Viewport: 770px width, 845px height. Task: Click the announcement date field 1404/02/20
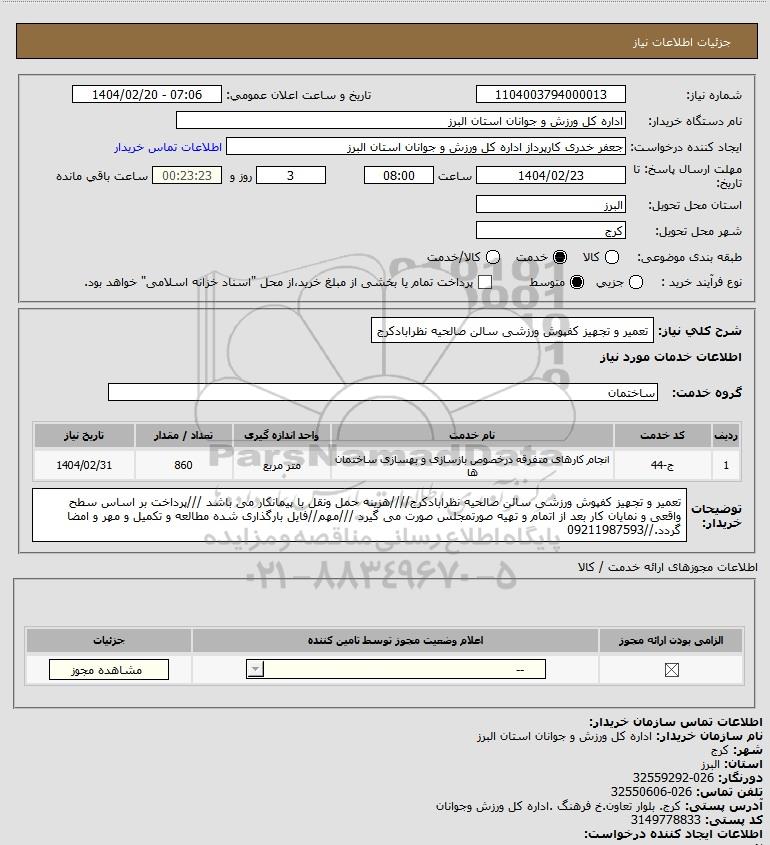tap(147, 94)
